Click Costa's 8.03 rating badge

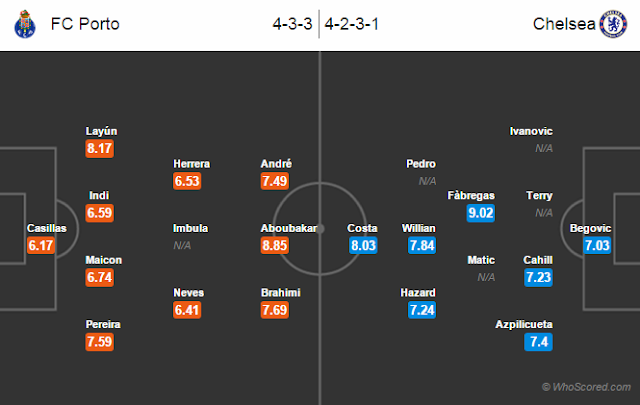[363, 244]
